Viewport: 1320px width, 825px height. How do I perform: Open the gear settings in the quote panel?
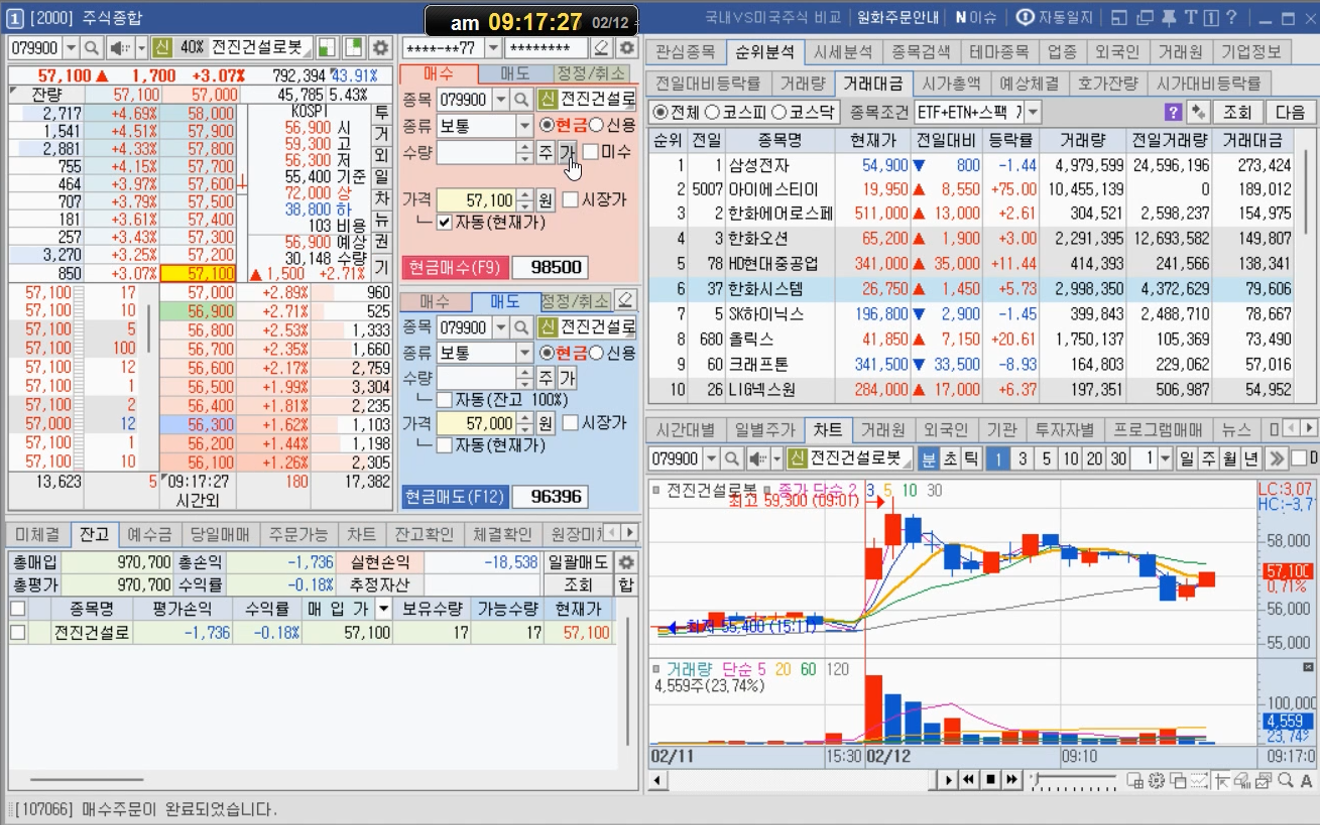coord(380,48)
